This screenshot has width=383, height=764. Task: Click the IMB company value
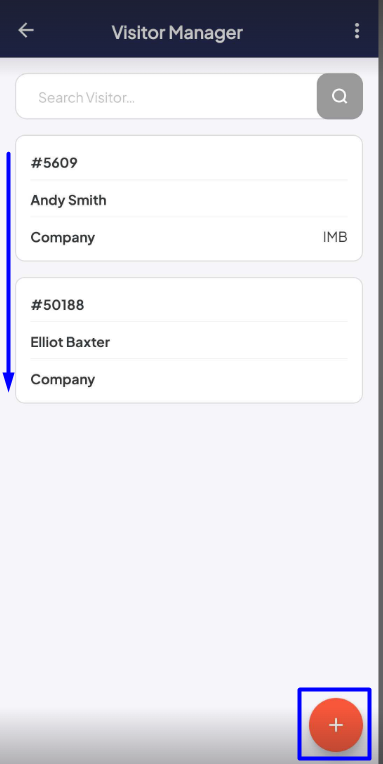[335, 237]
